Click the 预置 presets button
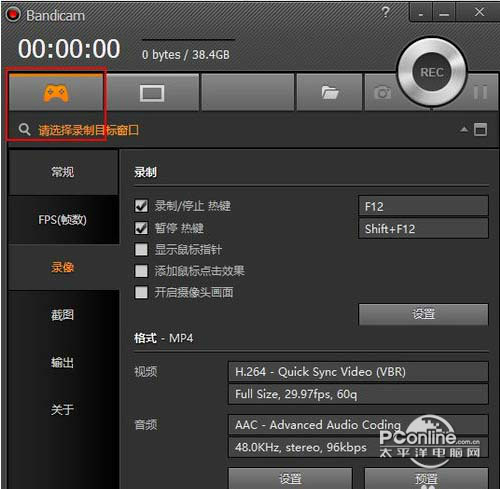 [x=426, y=478]
